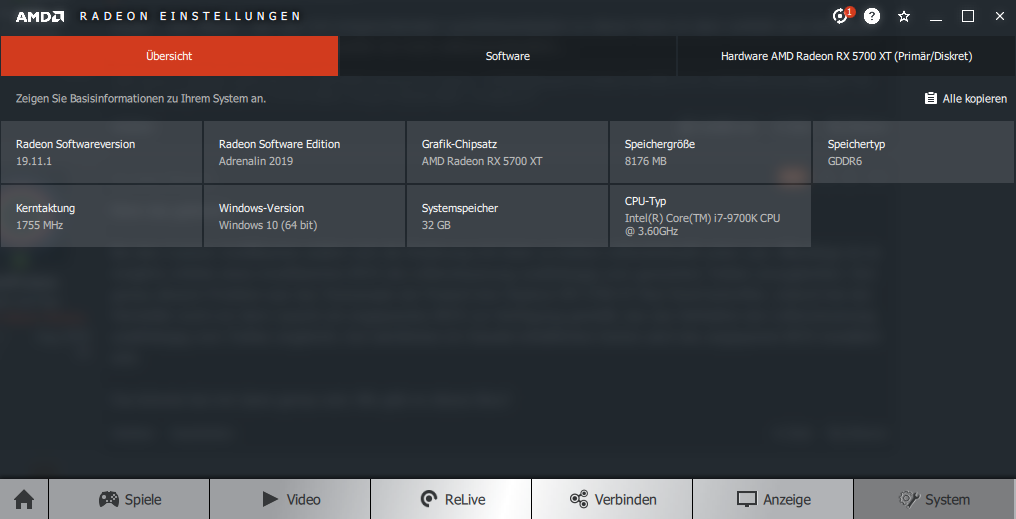1016x519 pixels.
Task: Select the Systemspeicher 32 GB tile
Action: (507, 216)
